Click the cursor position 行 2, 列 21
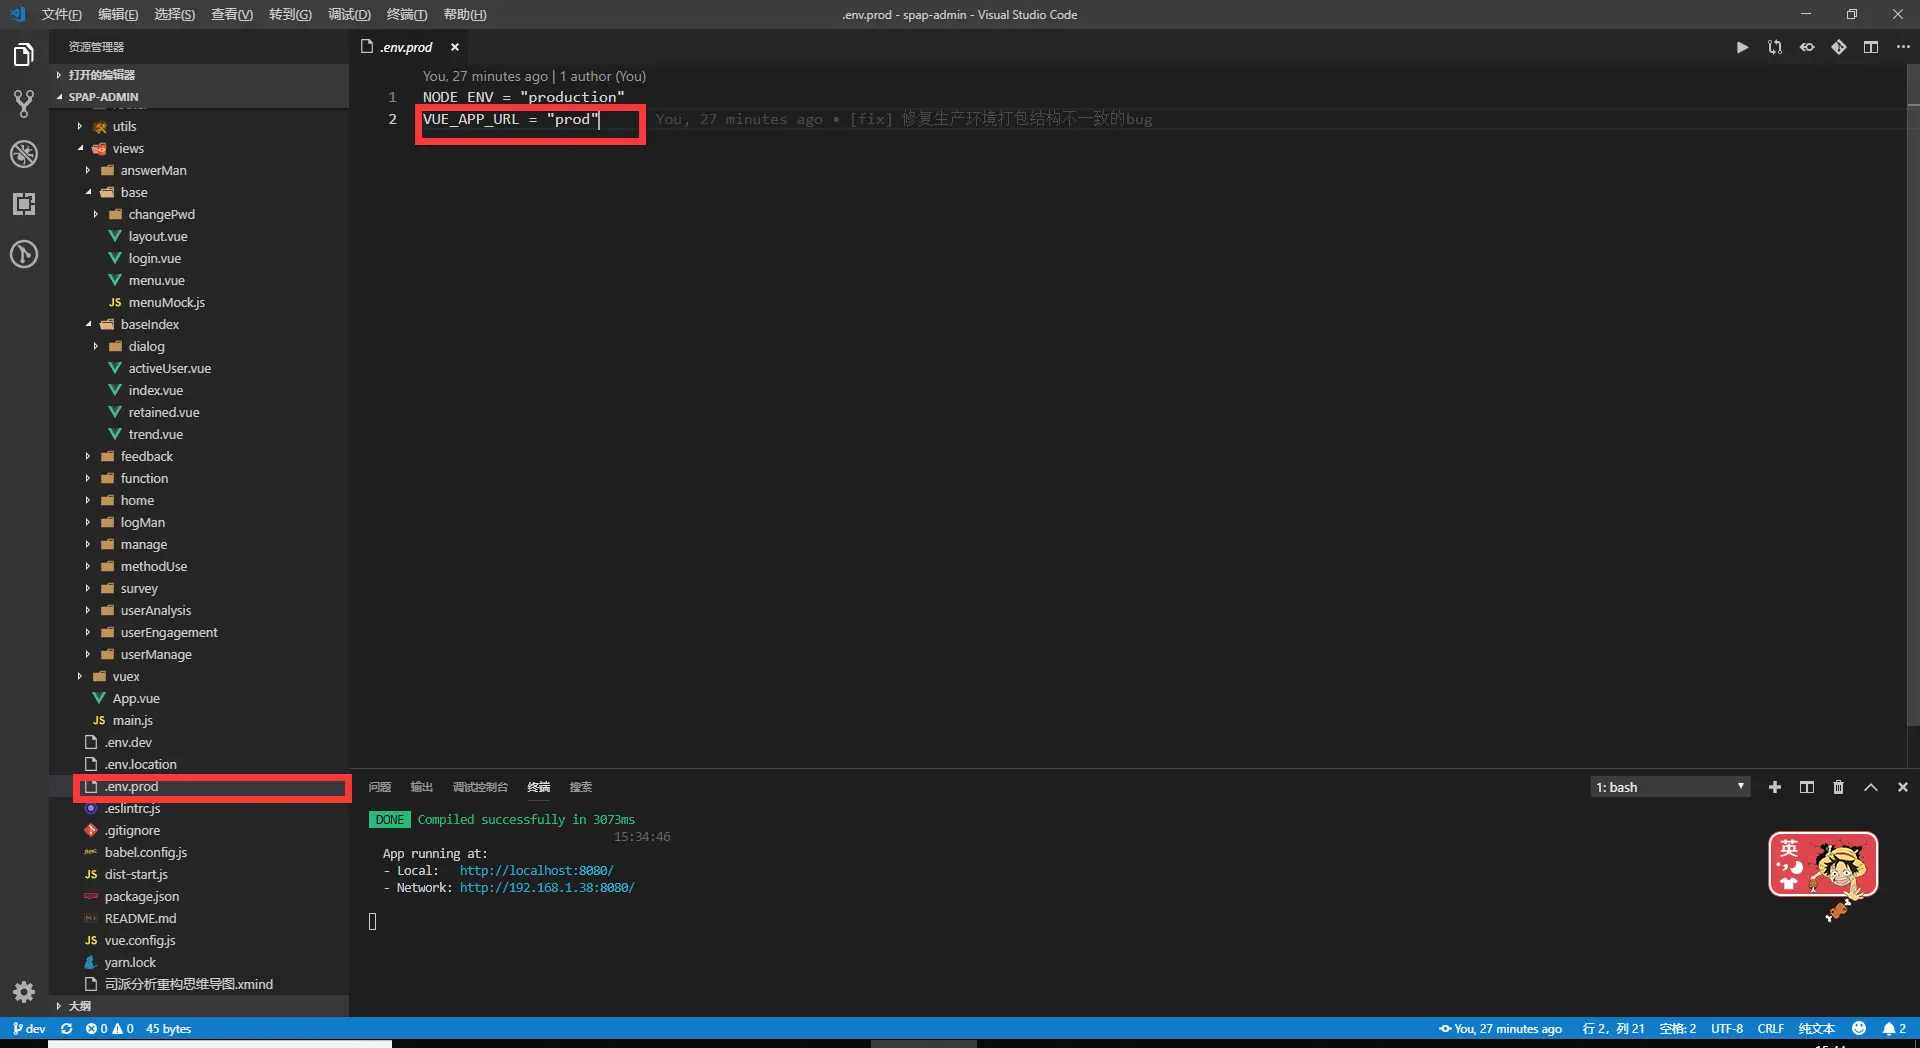Screen dimensions: 1920x1048 tap(1613, 1028)
